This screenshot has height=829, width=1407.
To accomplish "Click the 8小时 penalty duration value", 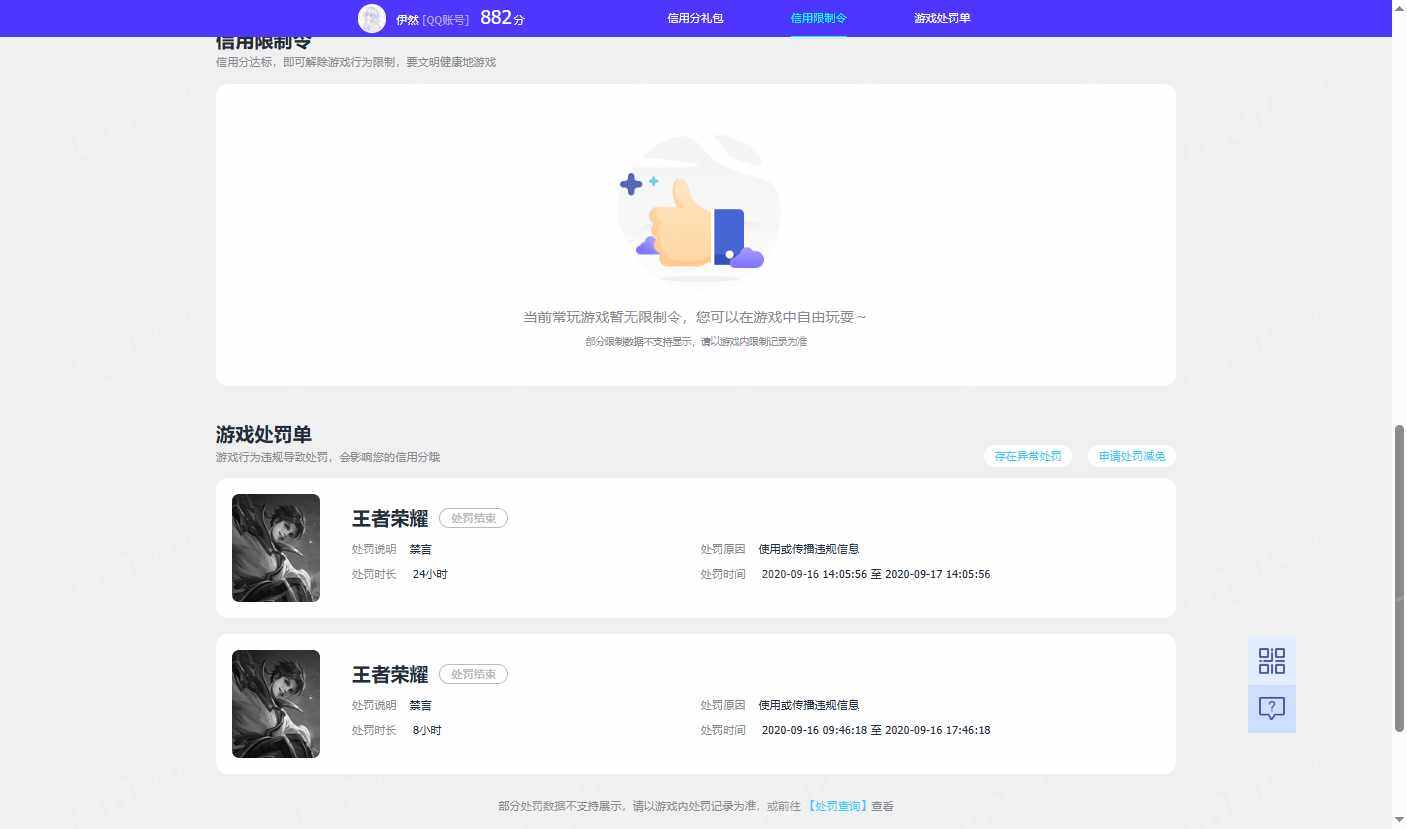I will coord(427,730).
